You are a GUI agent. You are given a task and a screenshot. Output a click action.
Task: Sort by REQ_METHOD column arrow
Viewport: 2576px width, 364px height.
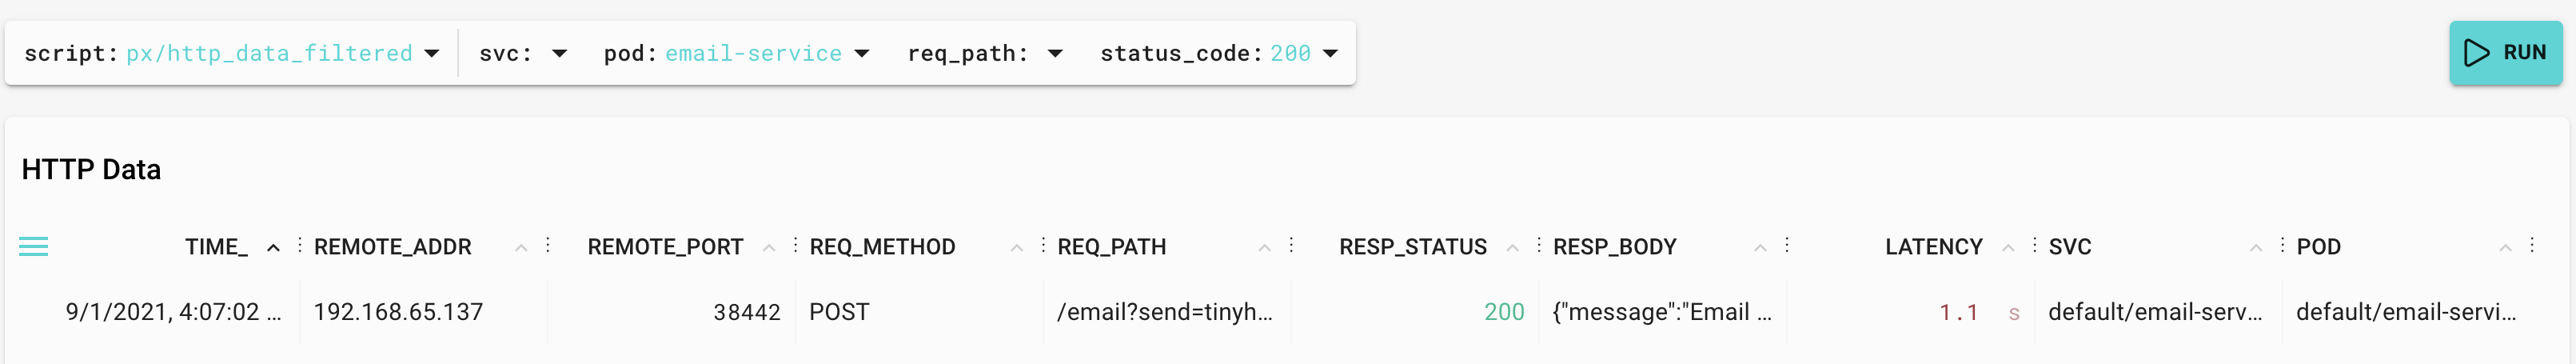(x=1017, y=248)
